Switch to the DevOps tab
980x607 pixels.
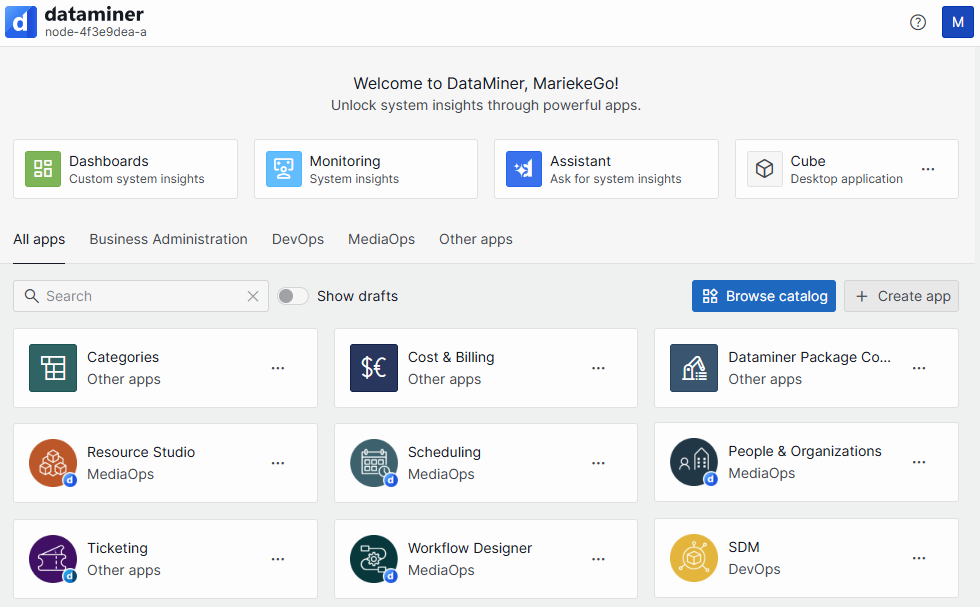pos(298,239)
